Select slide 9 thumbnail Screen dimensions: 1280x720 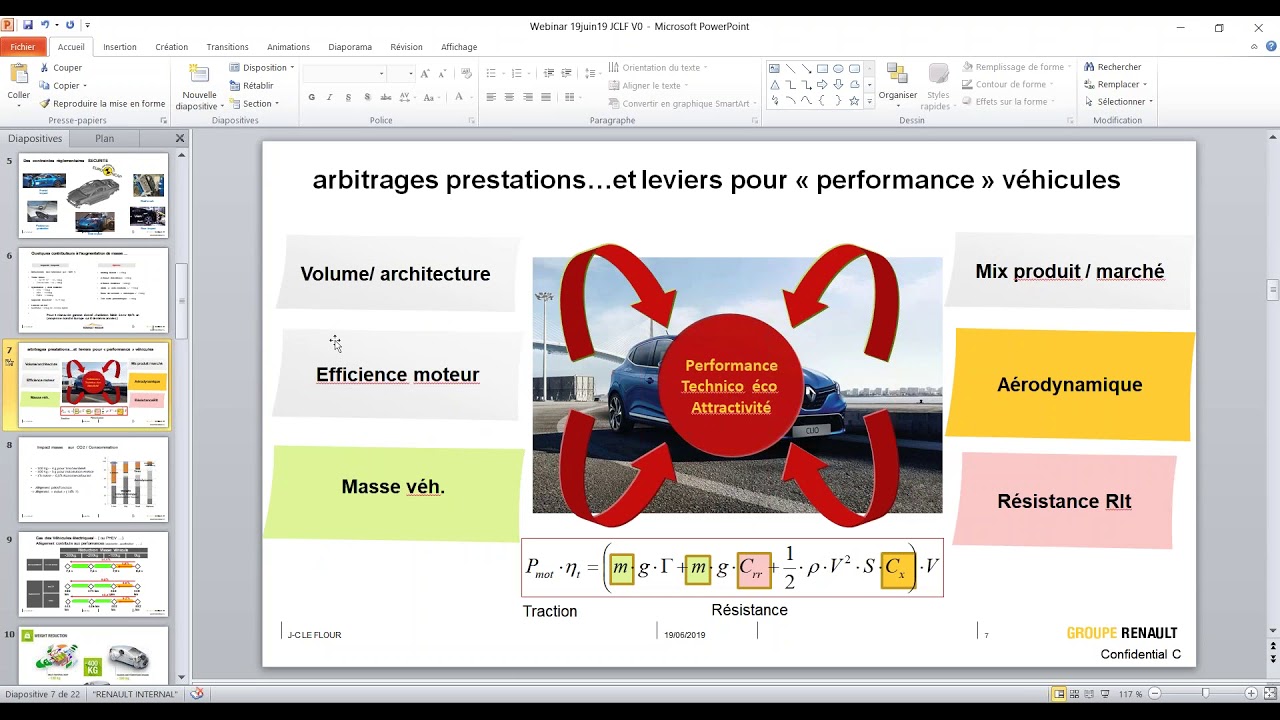pyautogui.click(x=94, y=574)
